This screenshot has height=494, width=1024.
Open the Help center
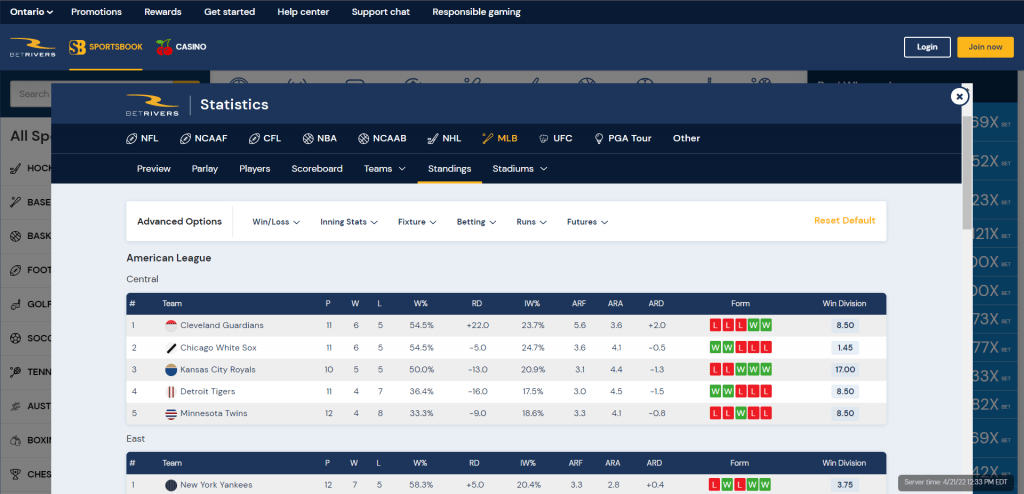click(x=303, y=12)
